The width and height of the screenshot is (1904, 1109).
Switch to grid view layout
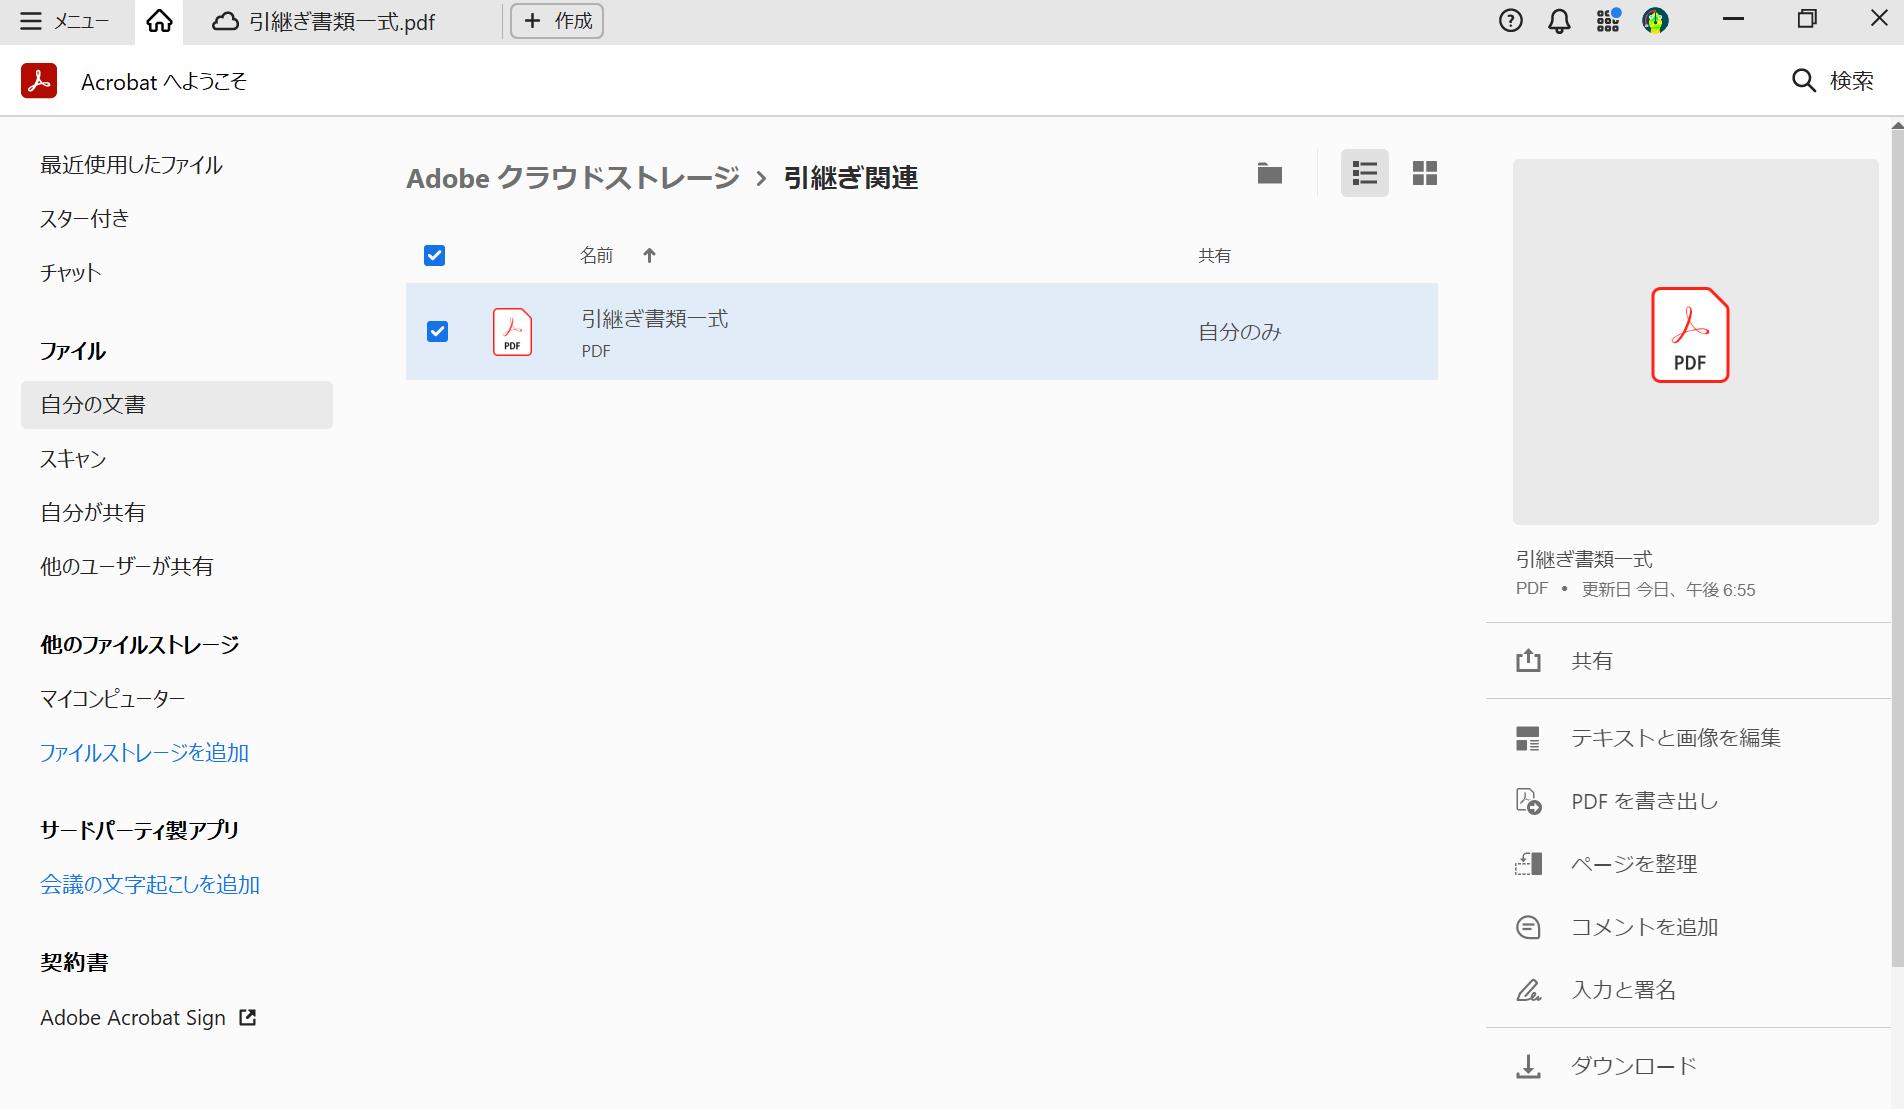pyautogui.click(x=1425, y=173)
